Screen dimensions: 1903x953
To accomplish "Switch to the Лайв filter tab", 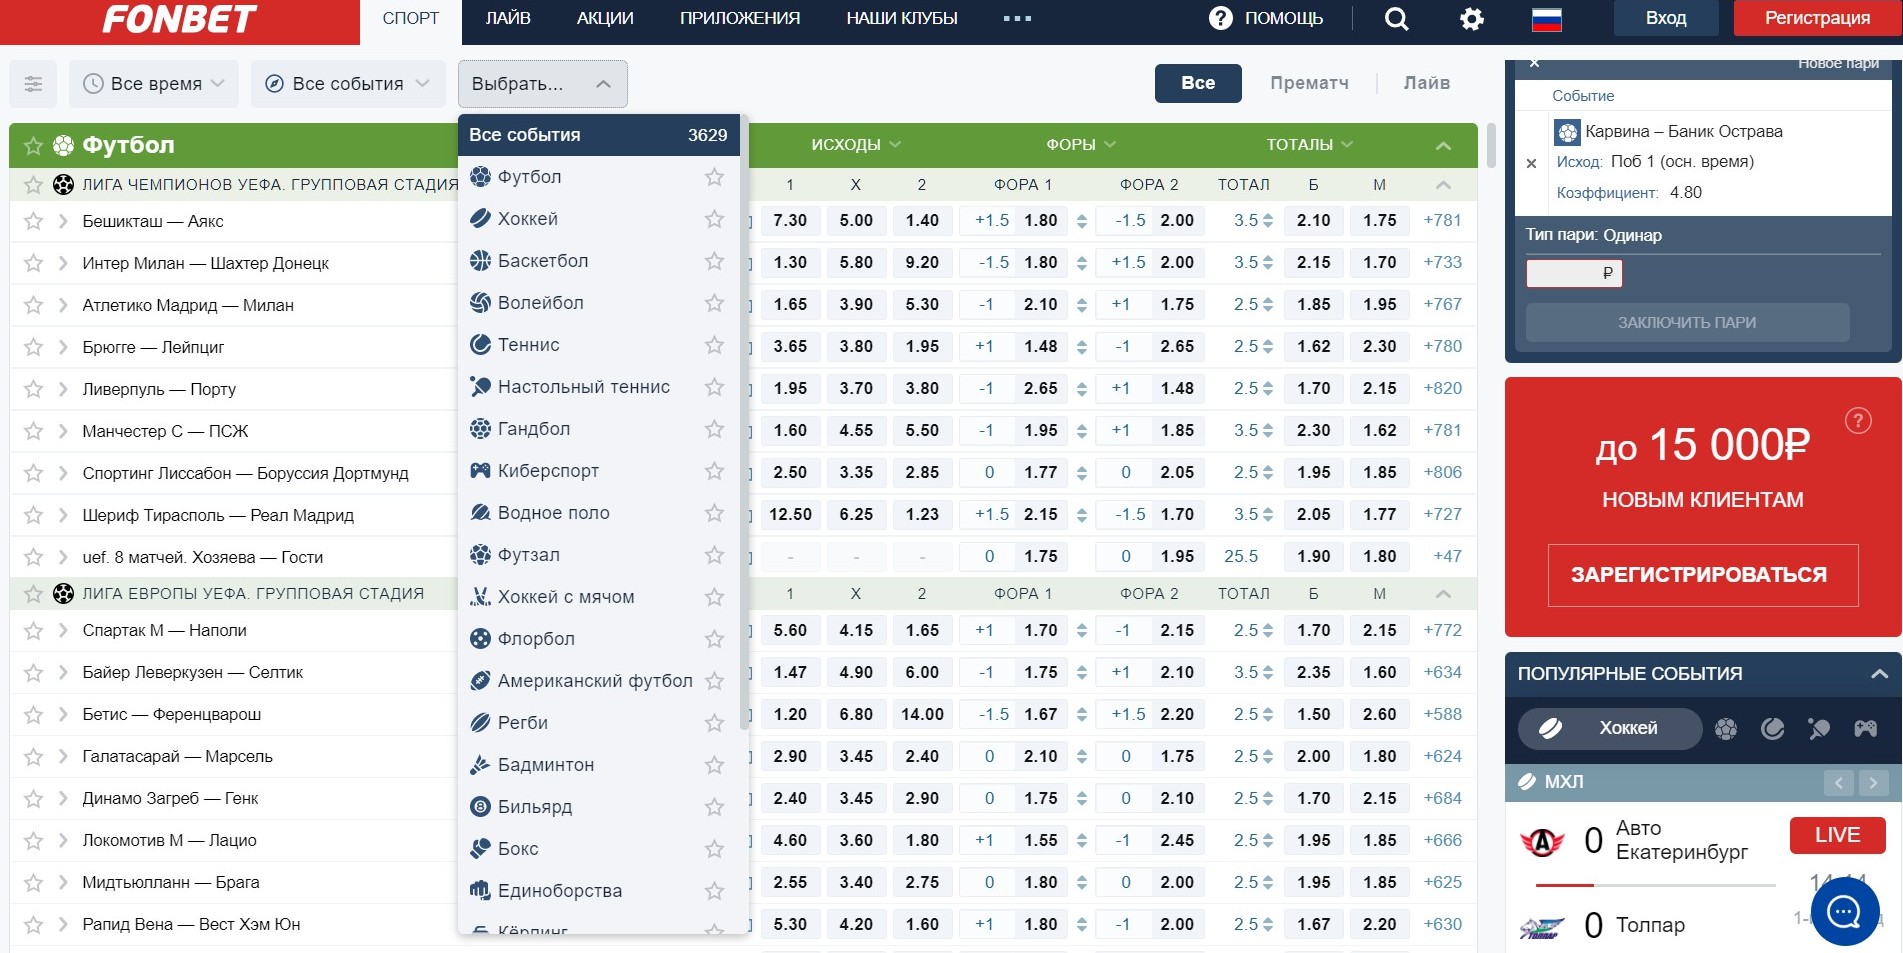I will (x=1427, y=84).
